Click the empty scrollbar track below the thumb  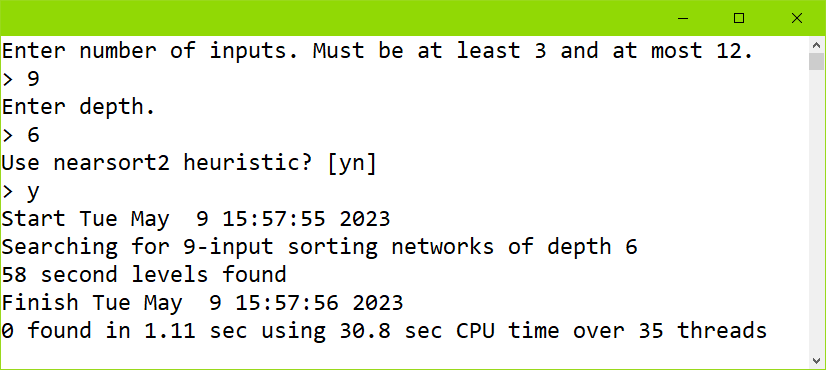(x=816, y=211)
